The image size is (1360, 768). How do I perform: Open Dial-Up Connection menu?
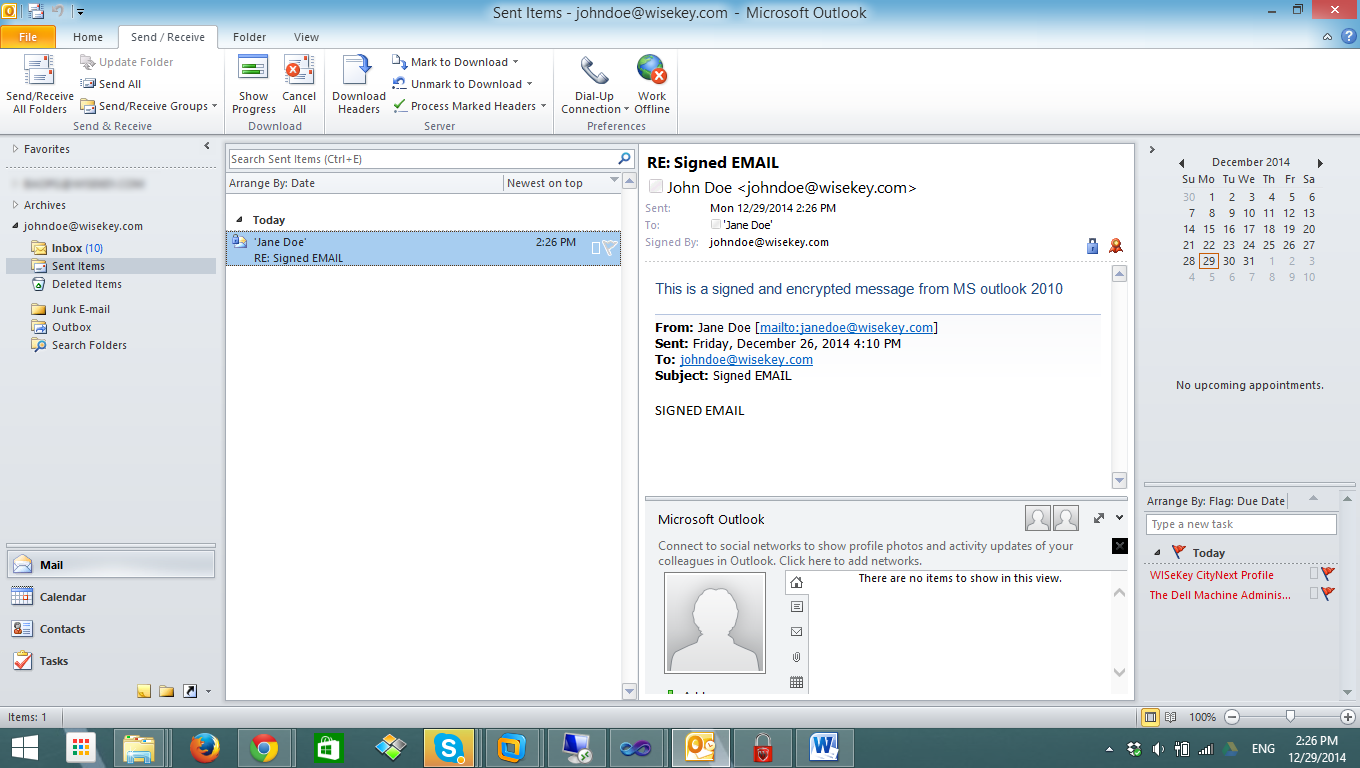595,84
